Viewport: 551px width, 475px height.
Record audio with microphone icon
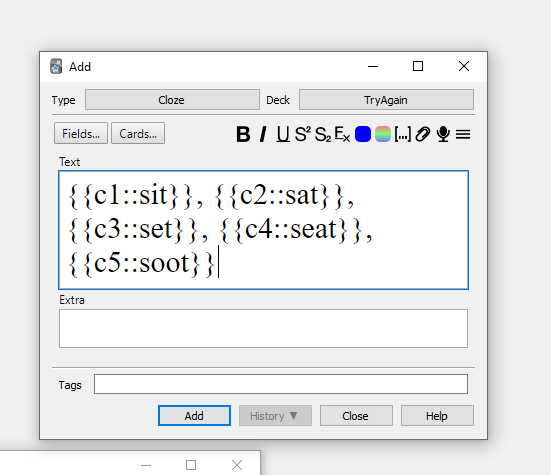[x=443, y=134]
